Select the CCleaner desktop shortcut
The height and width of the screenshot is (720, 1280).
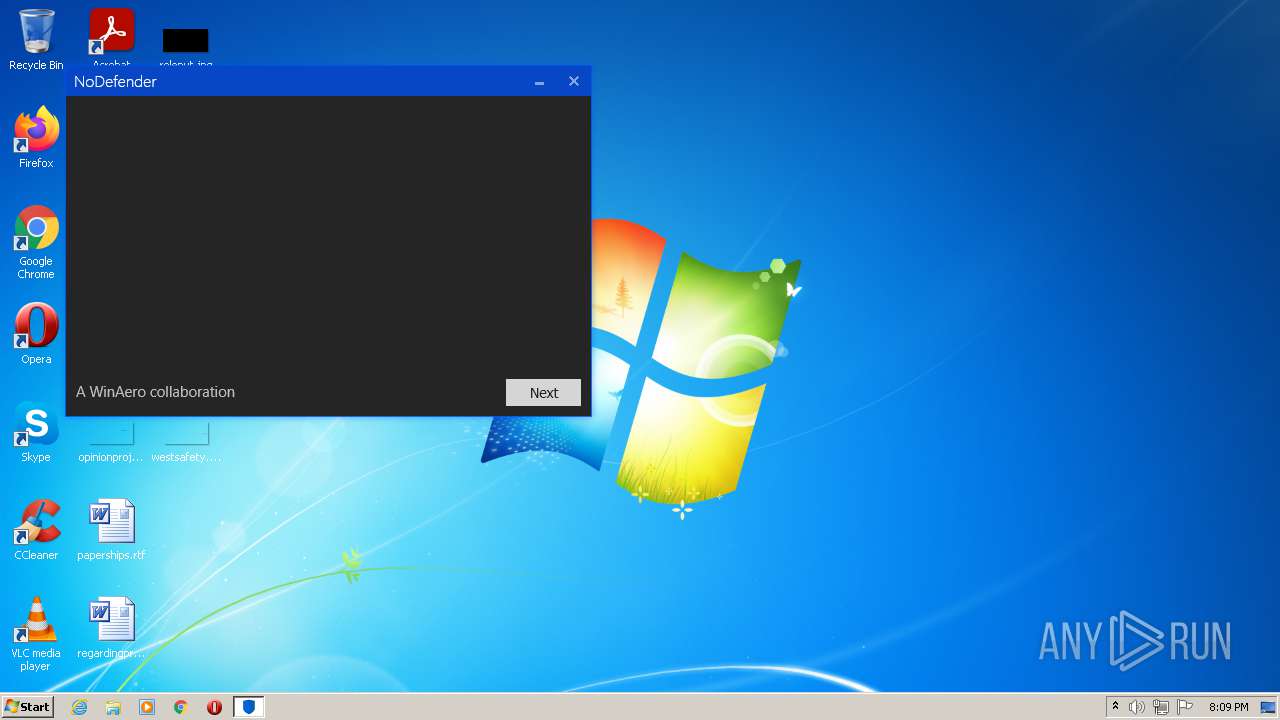pos(36,530)
